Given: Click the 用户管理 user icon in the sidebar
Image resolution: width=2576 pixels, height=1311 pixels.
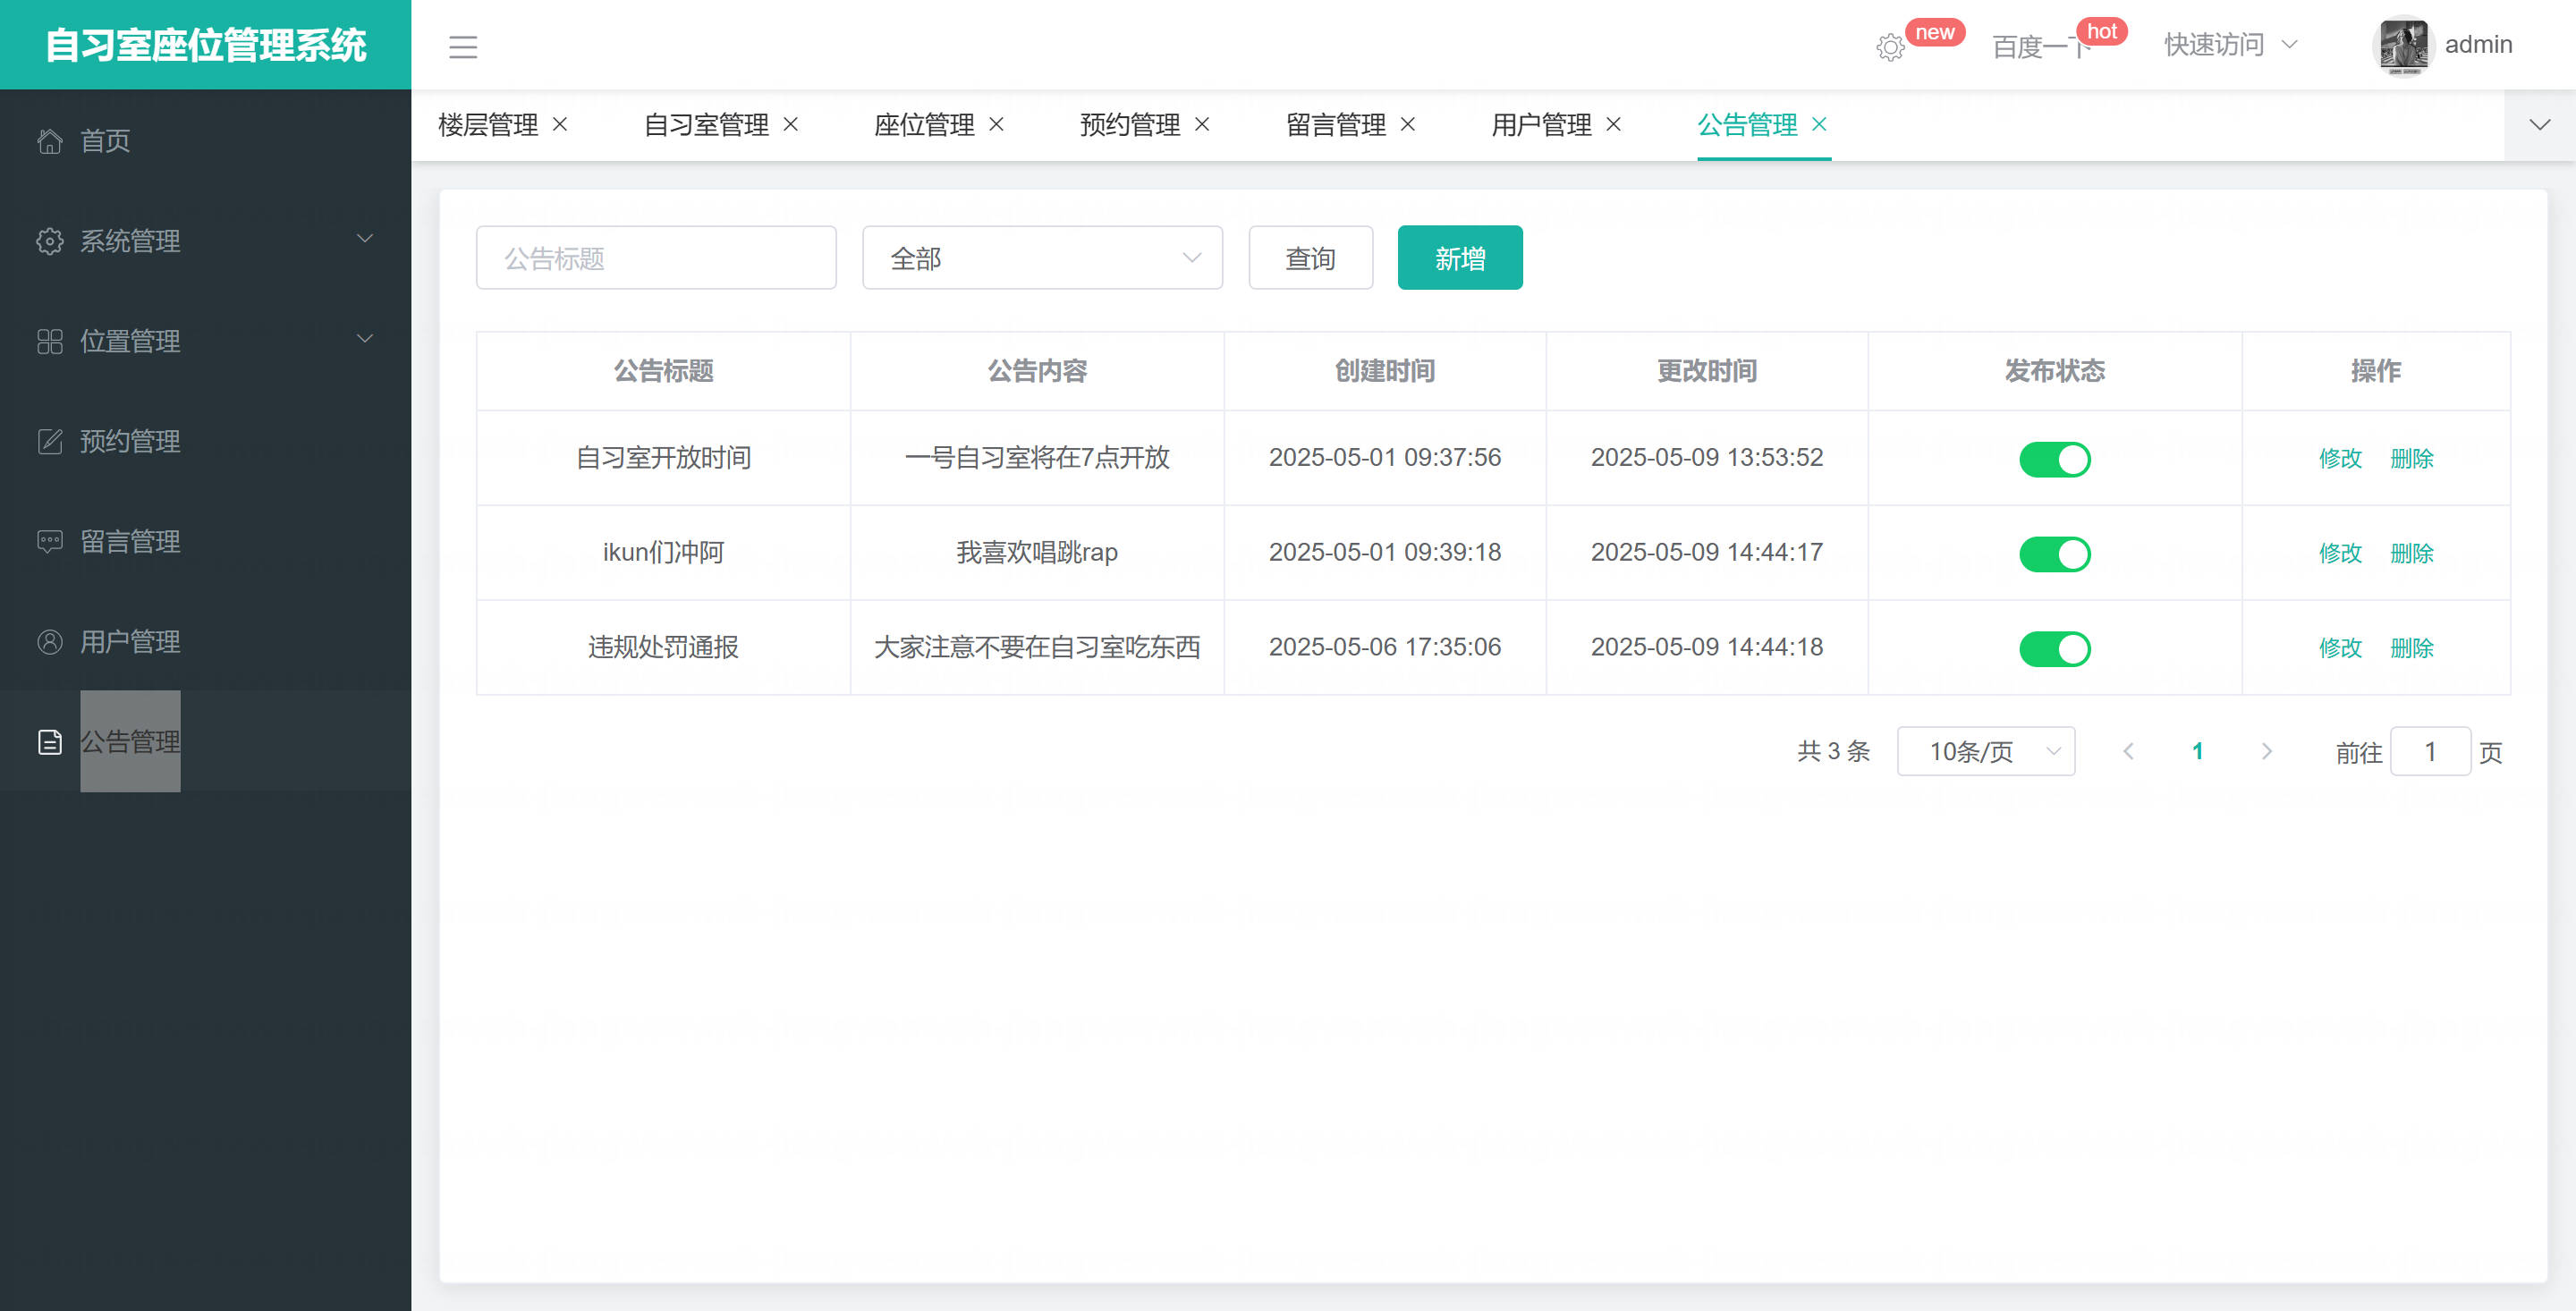Looking at the screenshot, I should (x=50, y=641).
